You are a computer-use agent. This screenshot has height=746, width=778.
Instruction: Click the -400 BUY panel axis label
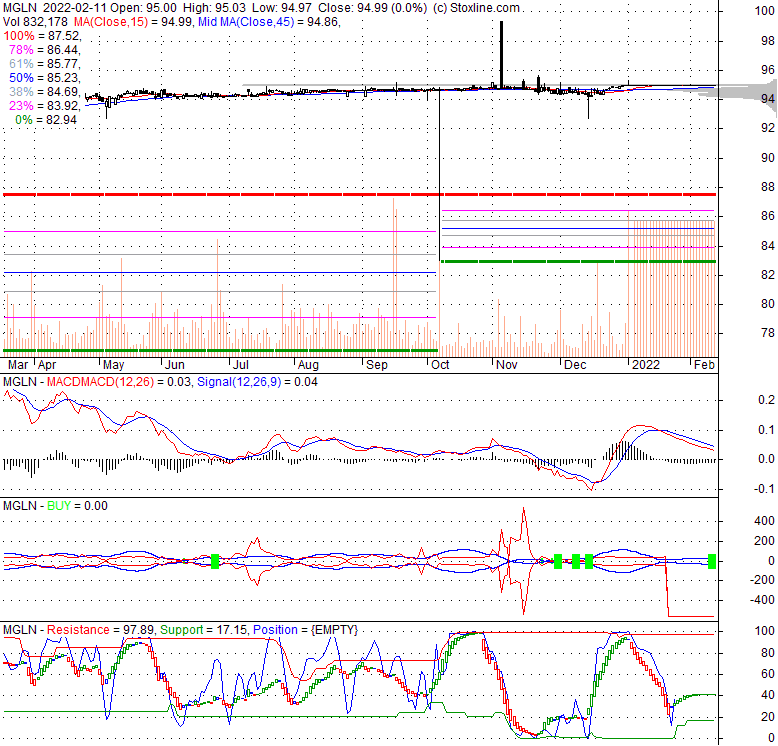click(762, 600)
